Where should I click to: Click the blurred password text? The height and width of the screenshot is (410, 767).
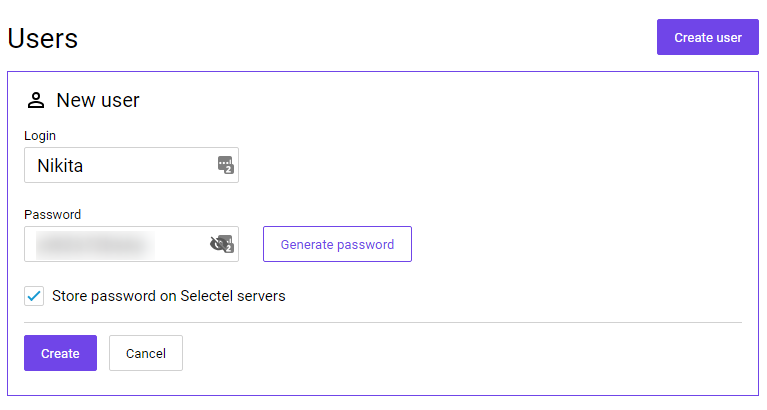click(95, 244)
